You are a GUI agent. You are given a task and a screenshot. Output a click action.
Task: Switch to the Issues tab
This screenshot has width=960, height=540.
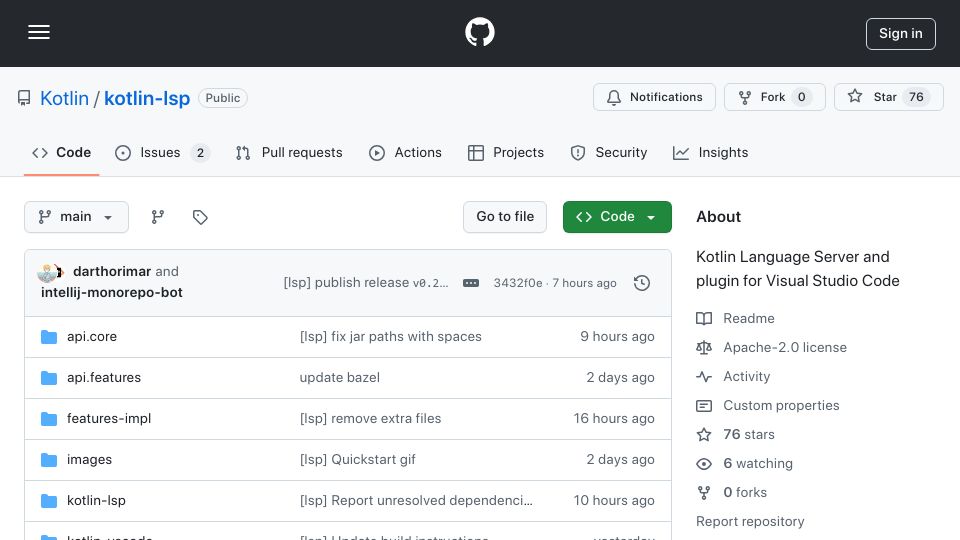[162, 152]
